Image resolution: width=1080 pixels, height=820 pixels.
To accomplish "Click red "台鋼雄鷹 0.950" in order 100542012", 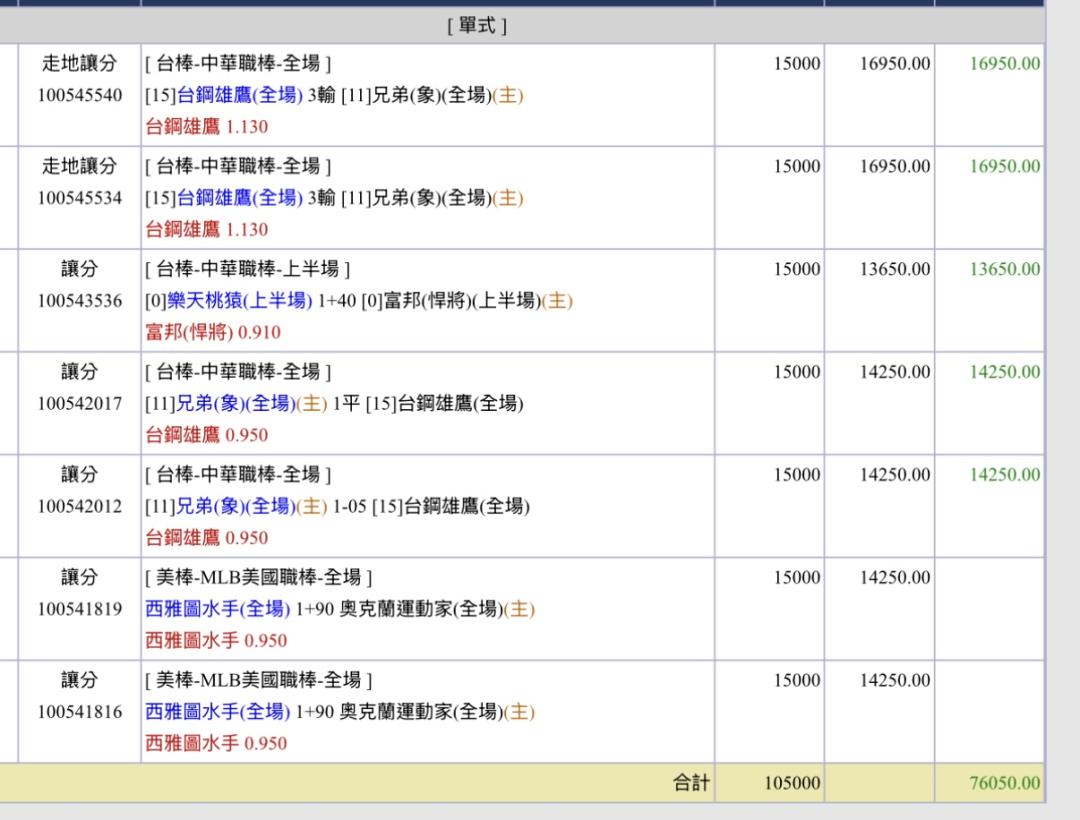I will (x=207, y=538).
